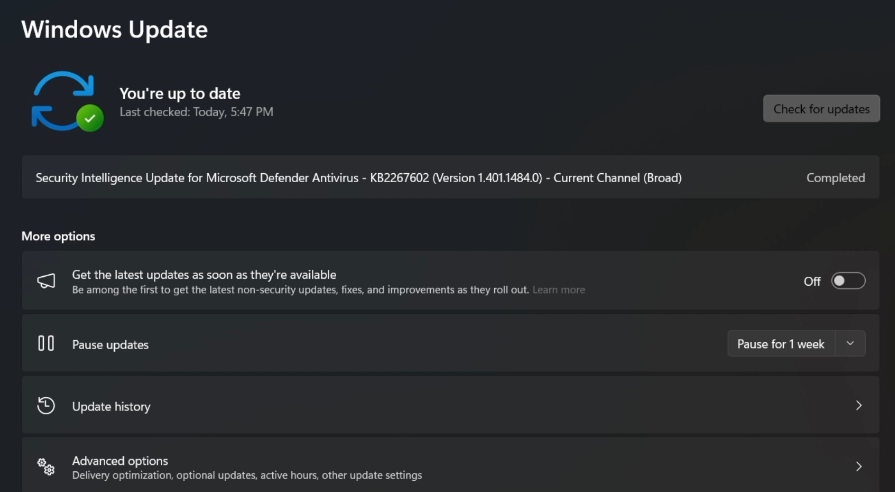Enable the get latest updates toggle
The width and height of the screenshot is (895, 492).
coord(848,281)
